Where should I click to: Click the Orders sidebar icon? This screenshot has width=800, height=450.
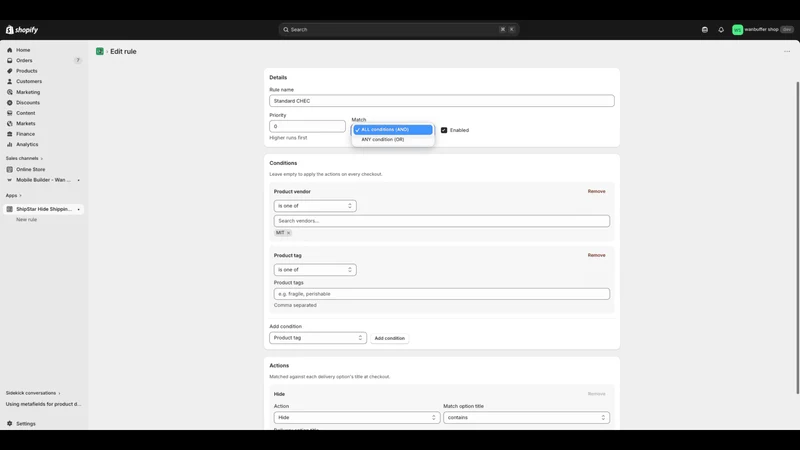point(9,60)
